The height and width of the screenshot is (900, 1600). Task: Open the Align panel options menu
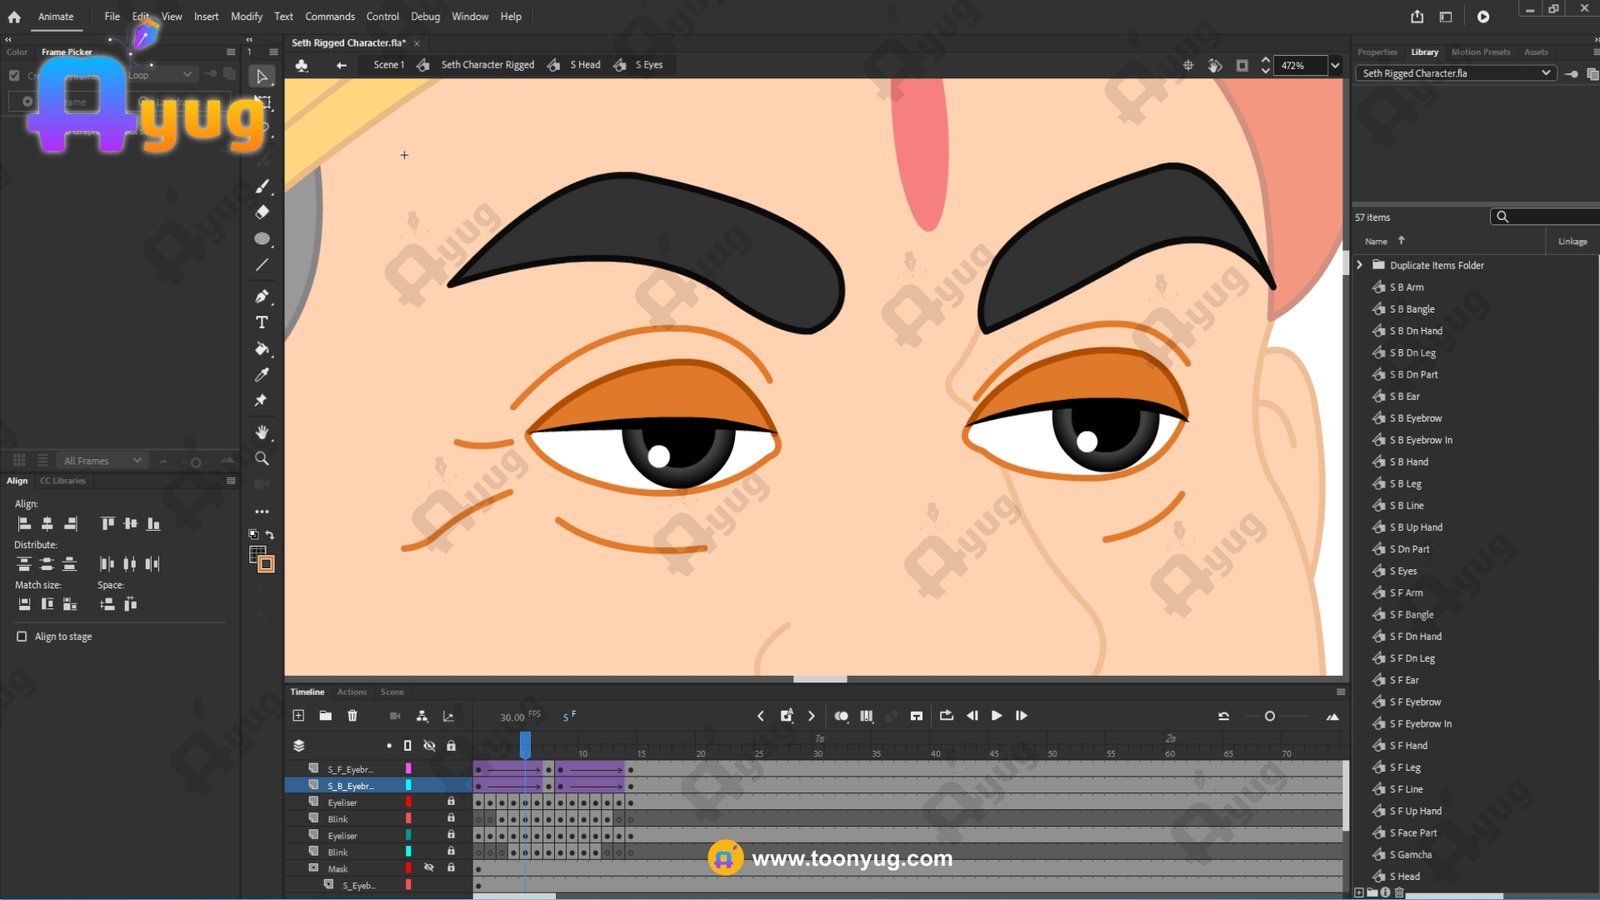pyautogui.click(x=231, y=481)
